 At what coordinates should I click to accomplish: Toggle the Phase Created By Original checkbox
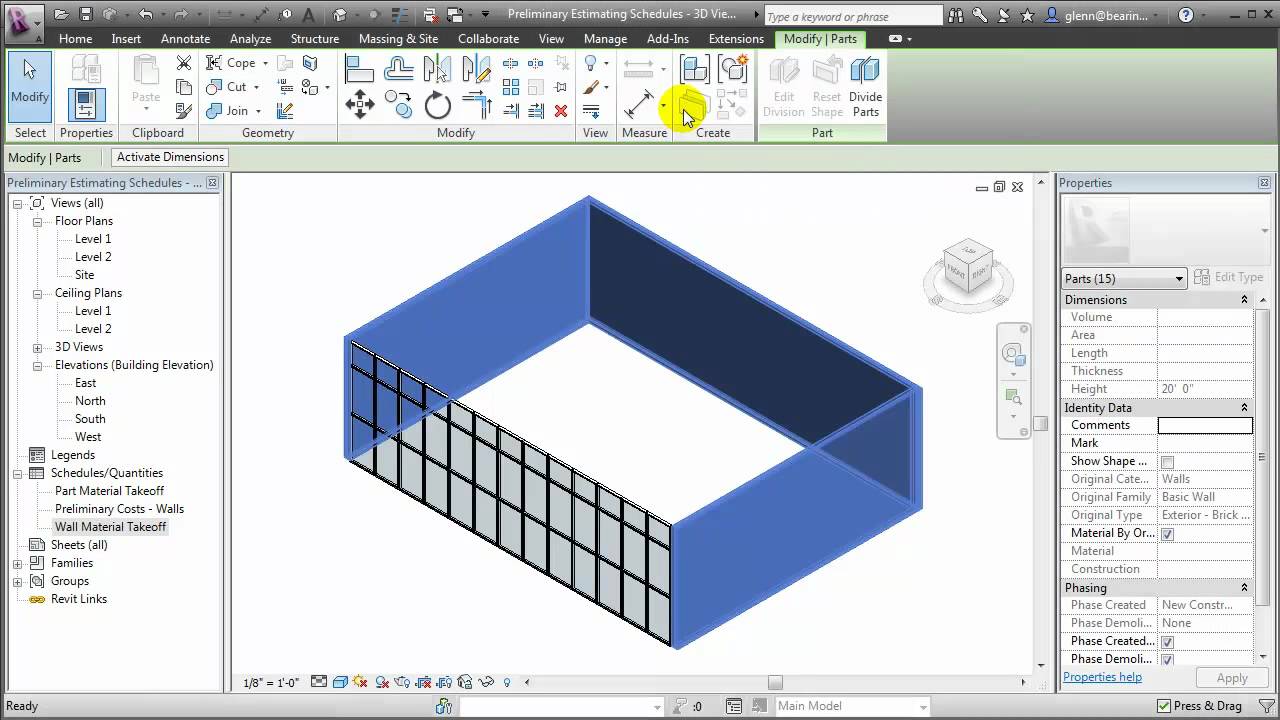coord(1167,642)
